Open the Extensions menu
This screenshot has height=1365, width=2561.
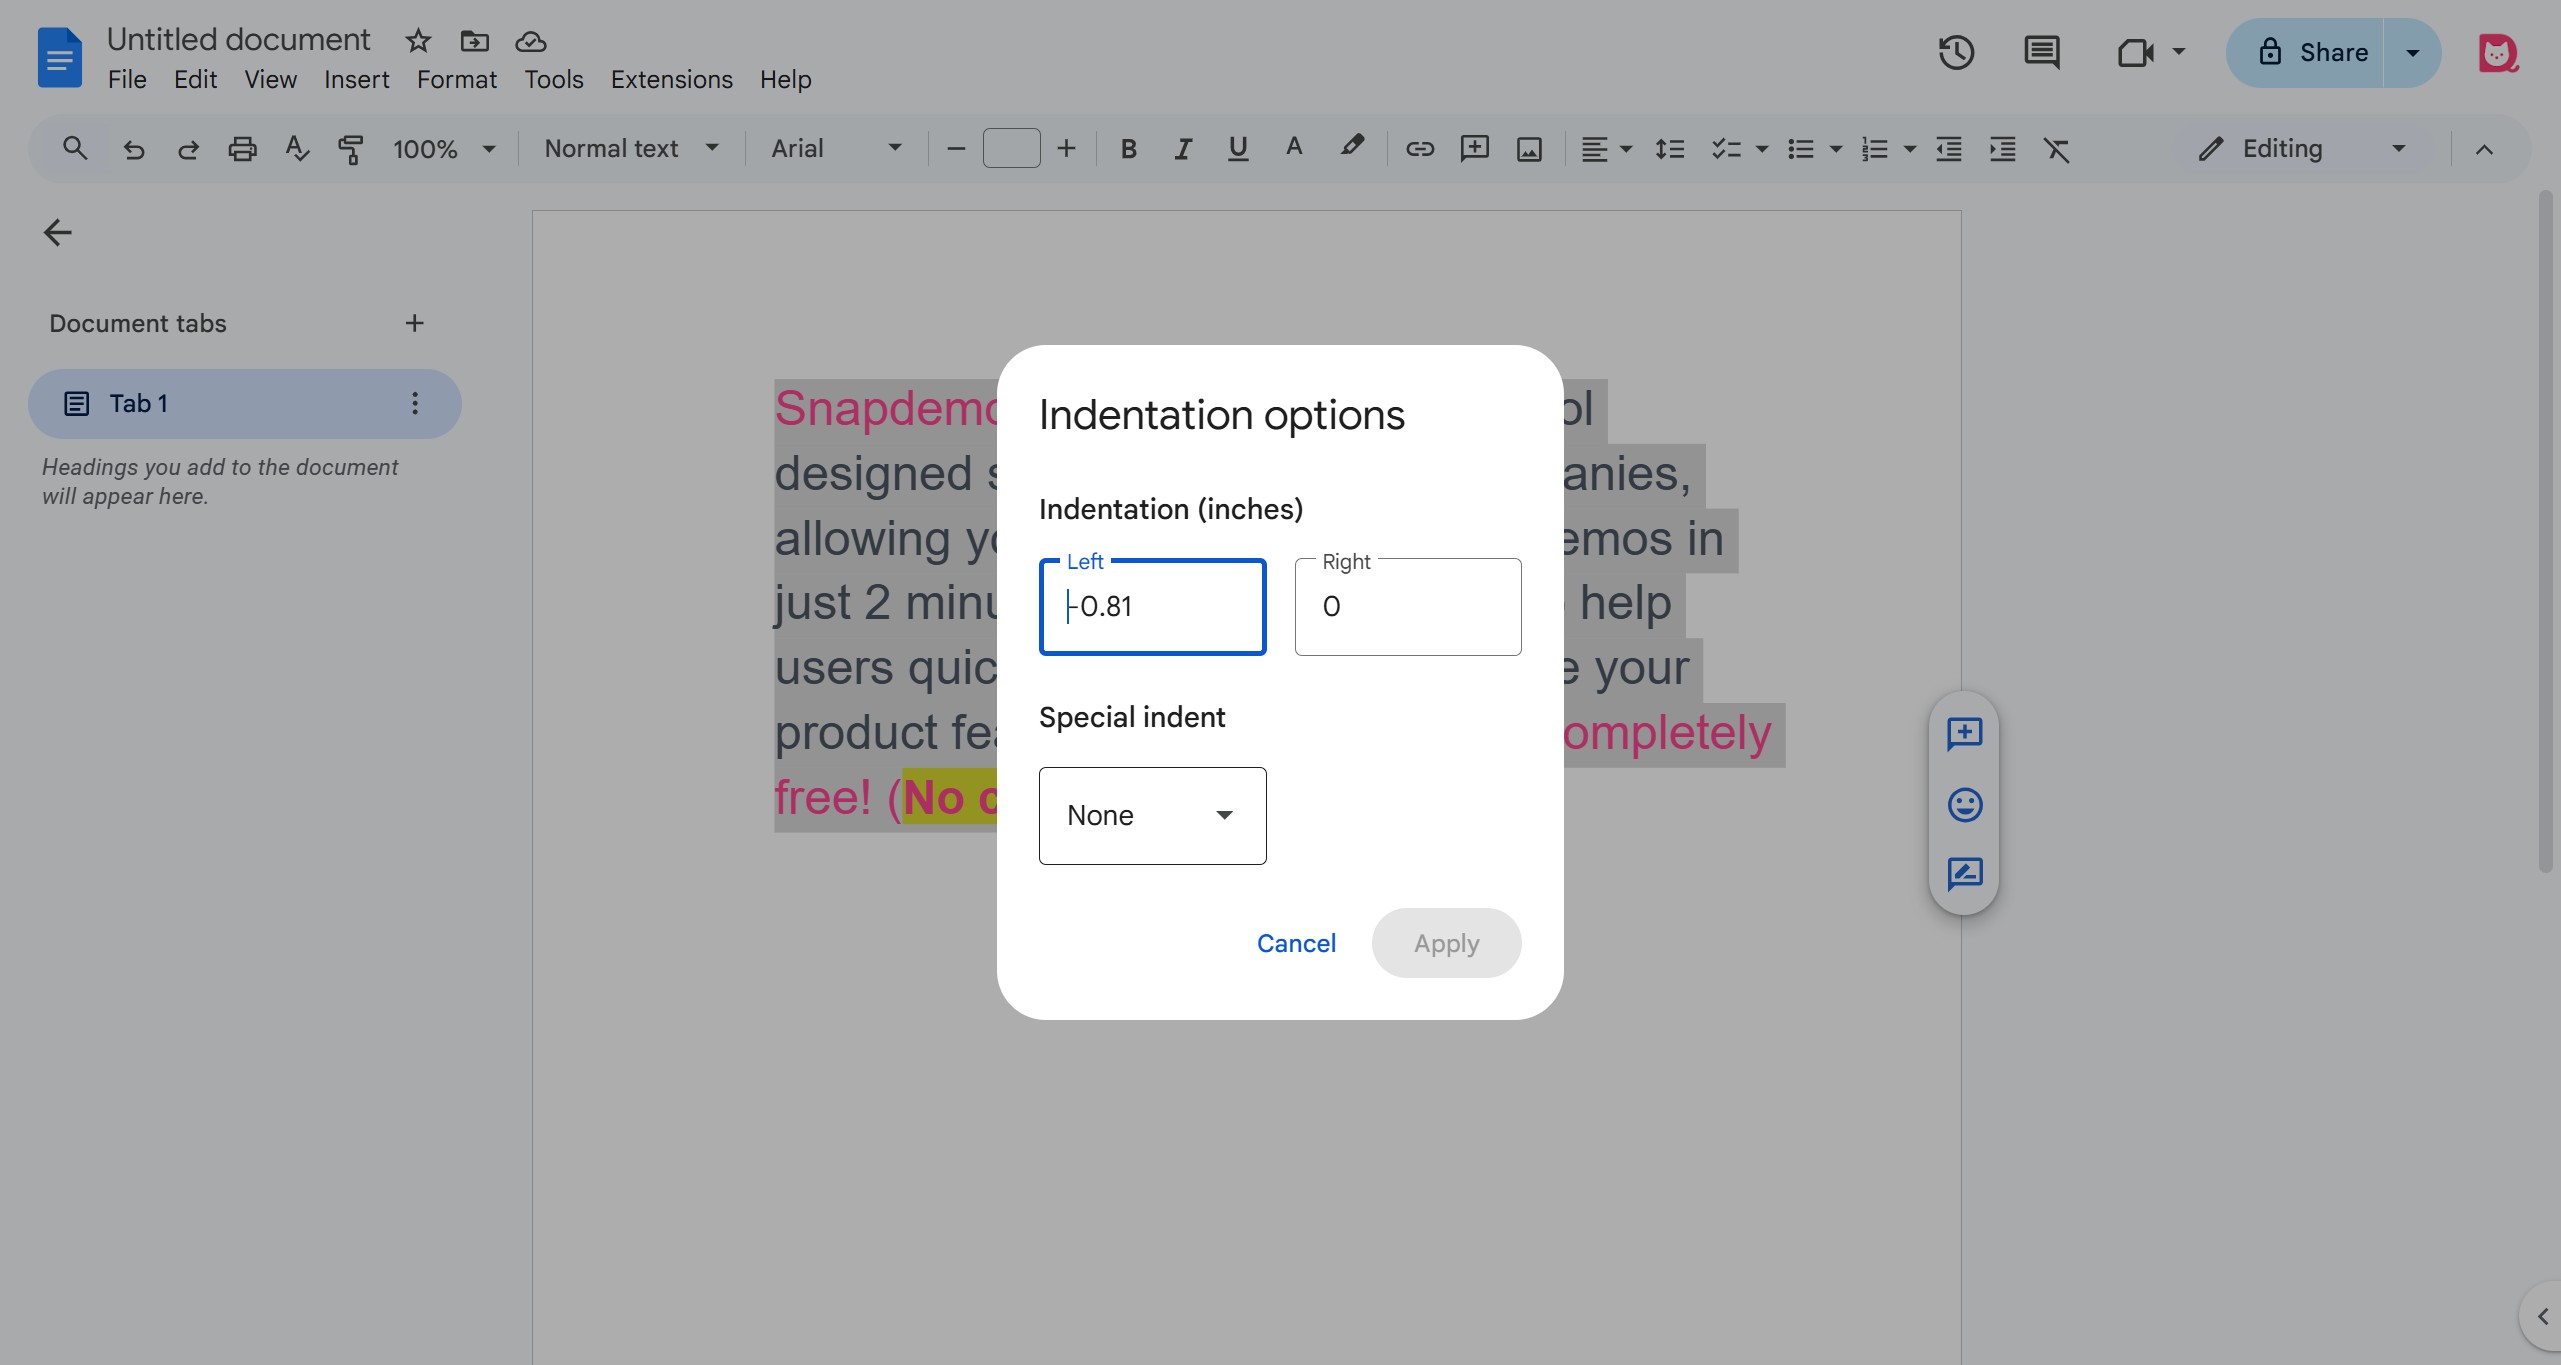(671, 80)
